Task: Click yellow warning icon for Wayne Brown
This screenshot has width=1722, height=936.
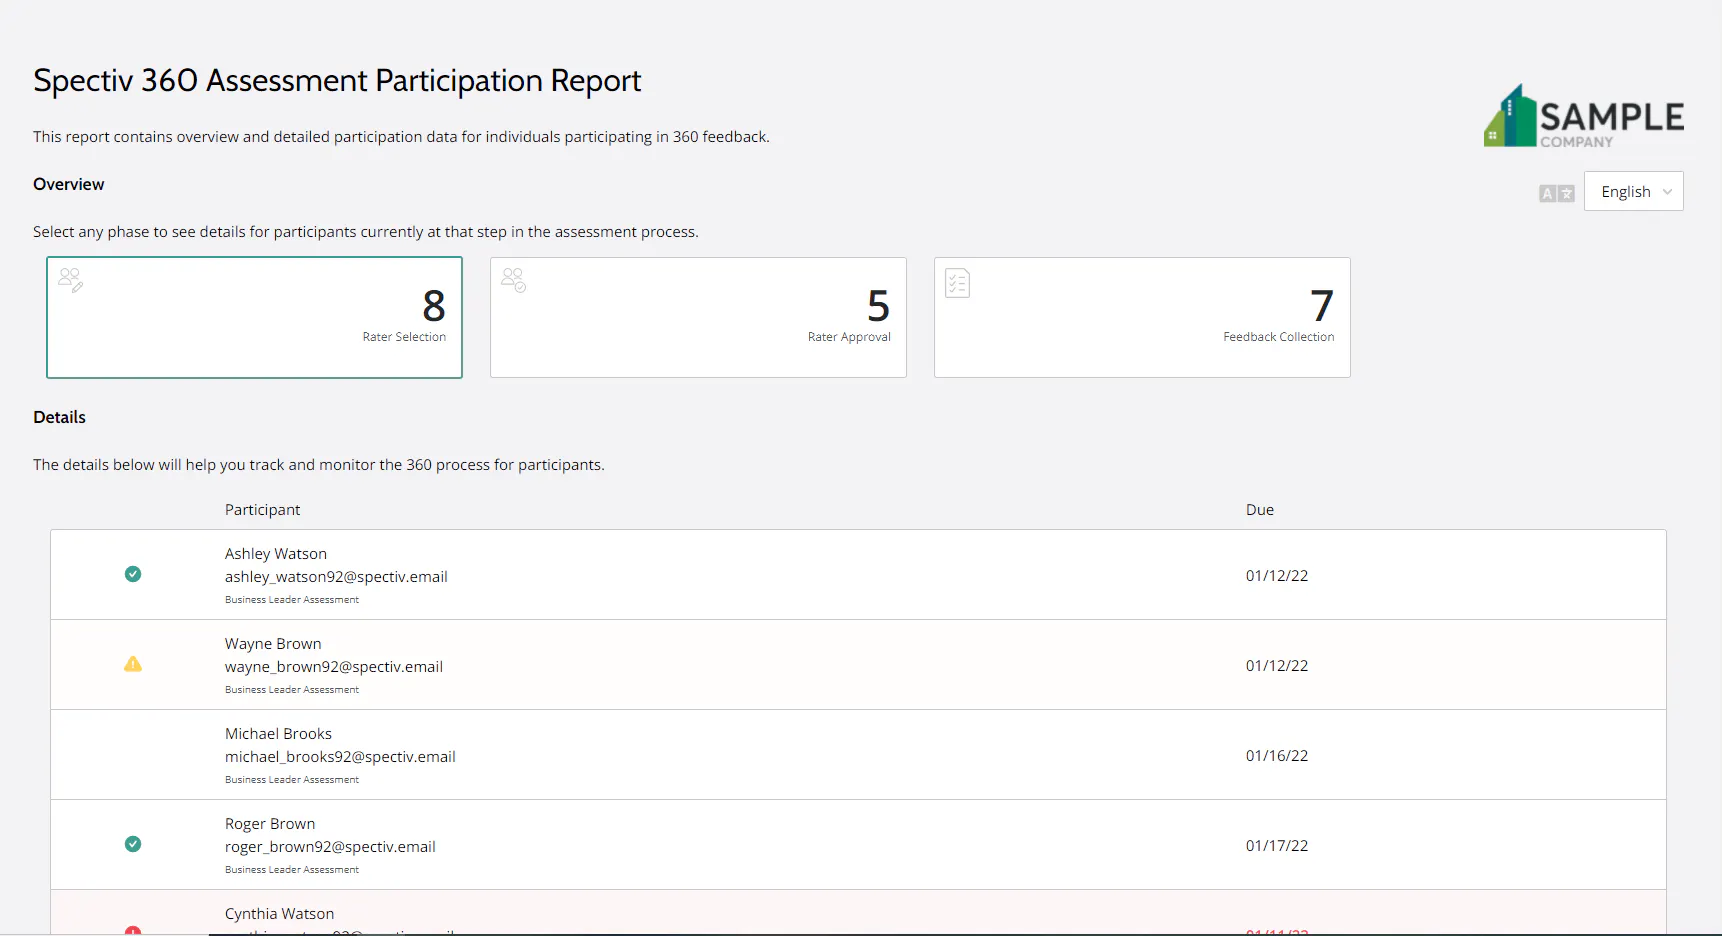Action: 133,664
